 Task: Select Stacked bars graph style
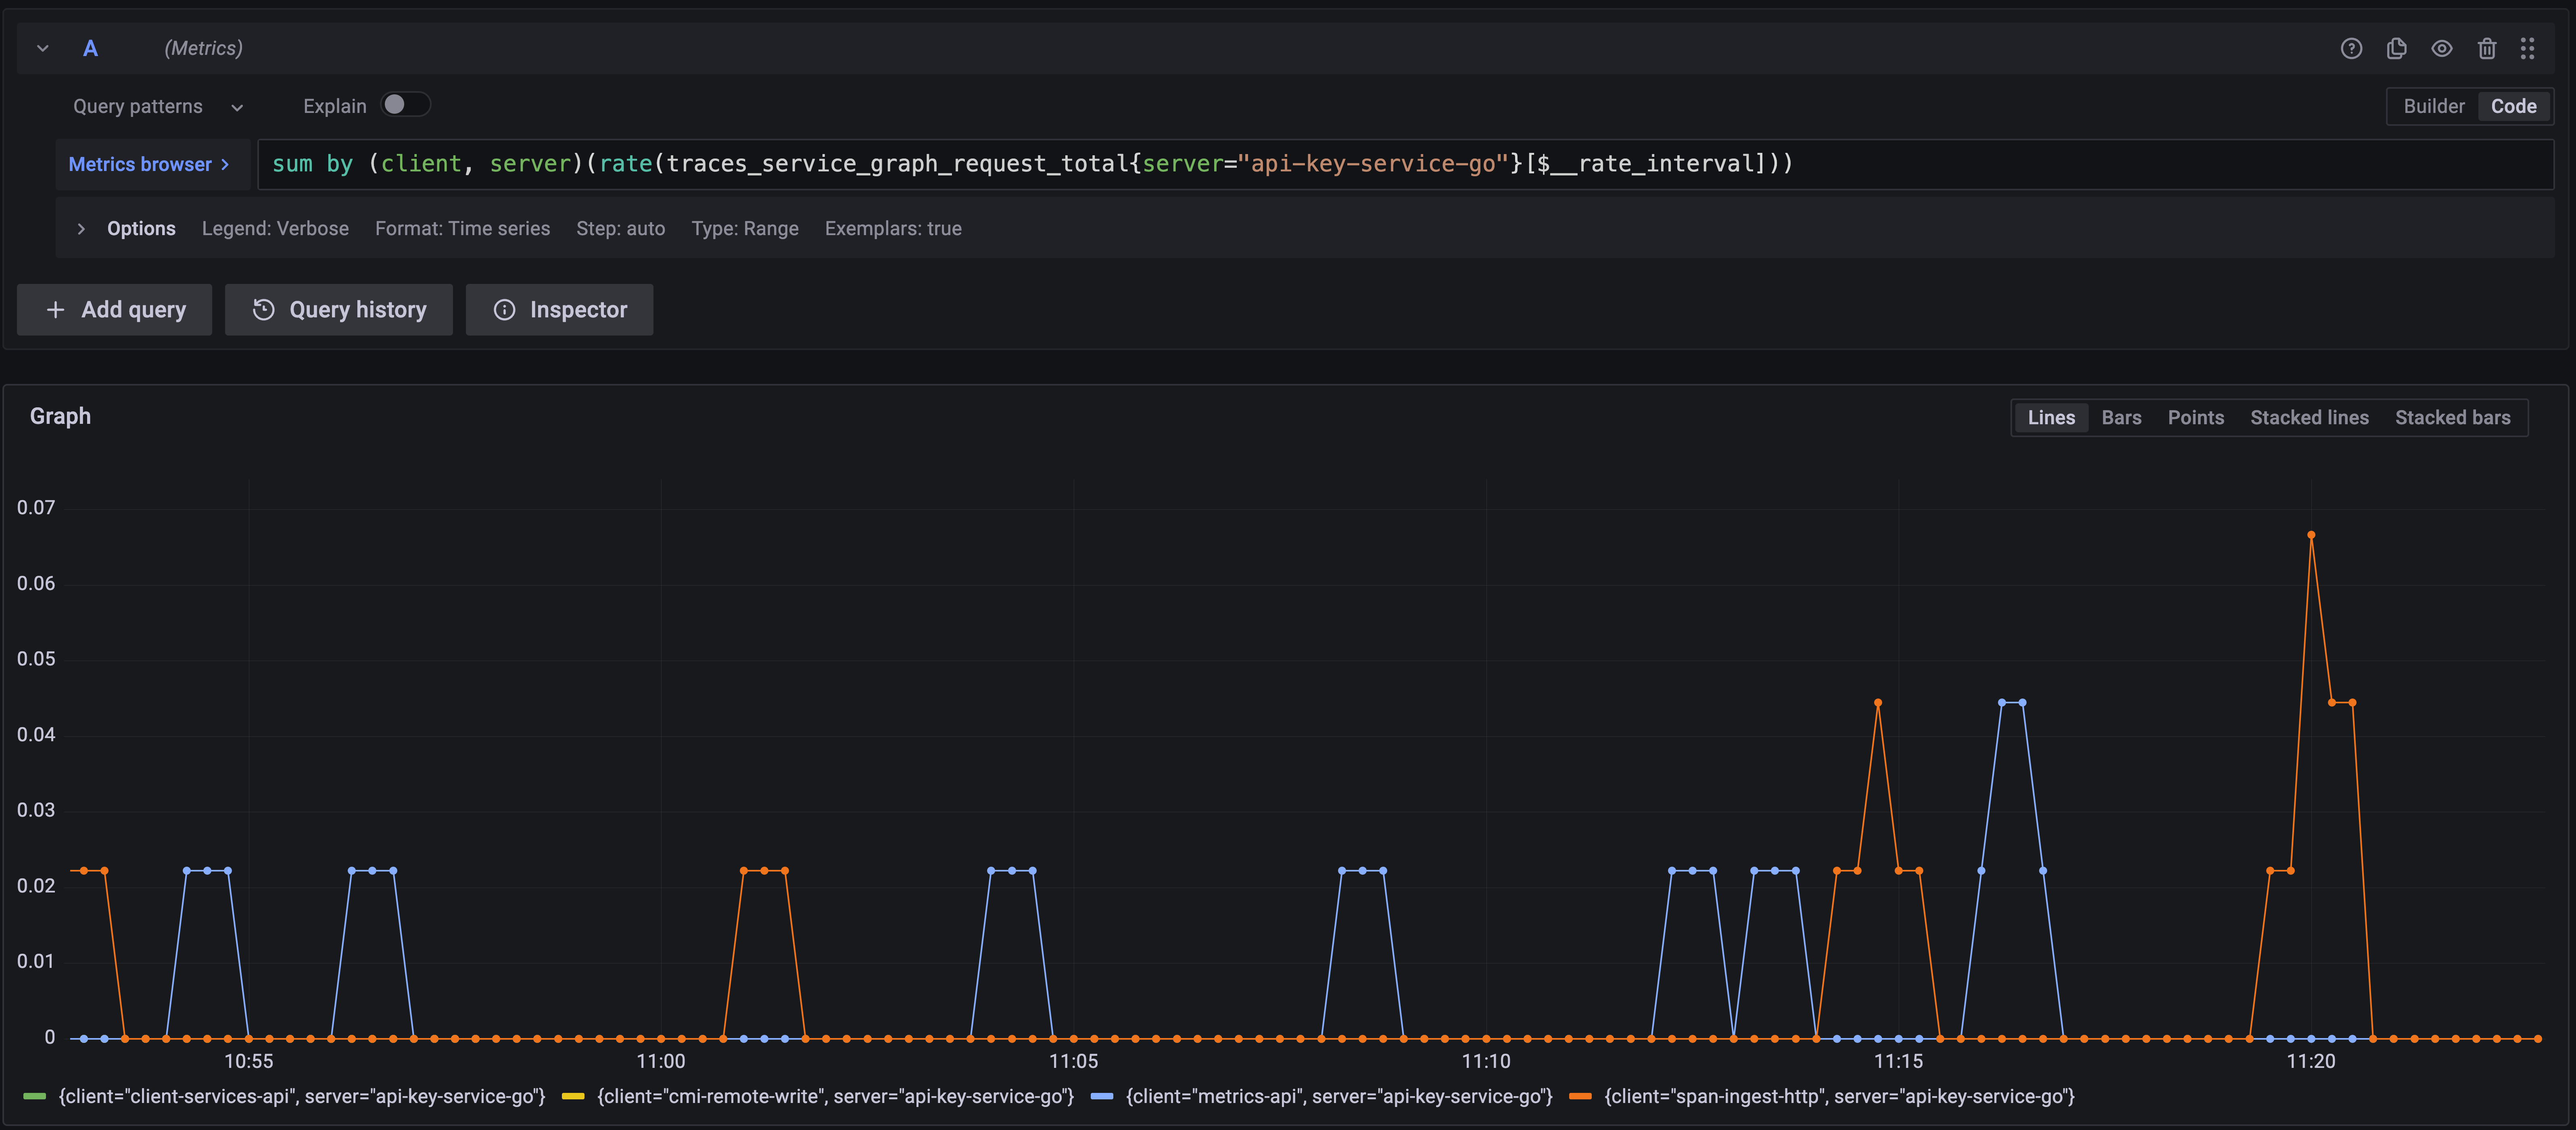2452,418
